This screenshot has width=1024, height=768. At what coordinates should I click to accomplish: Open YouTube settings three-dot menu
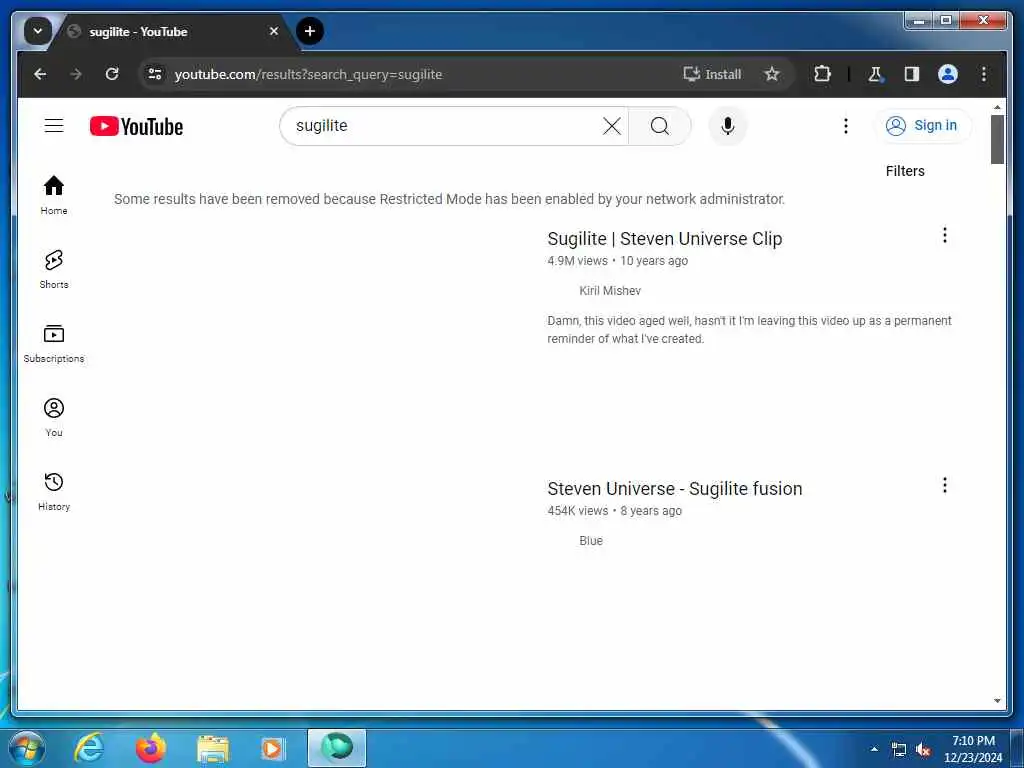(x=846, y=125)
